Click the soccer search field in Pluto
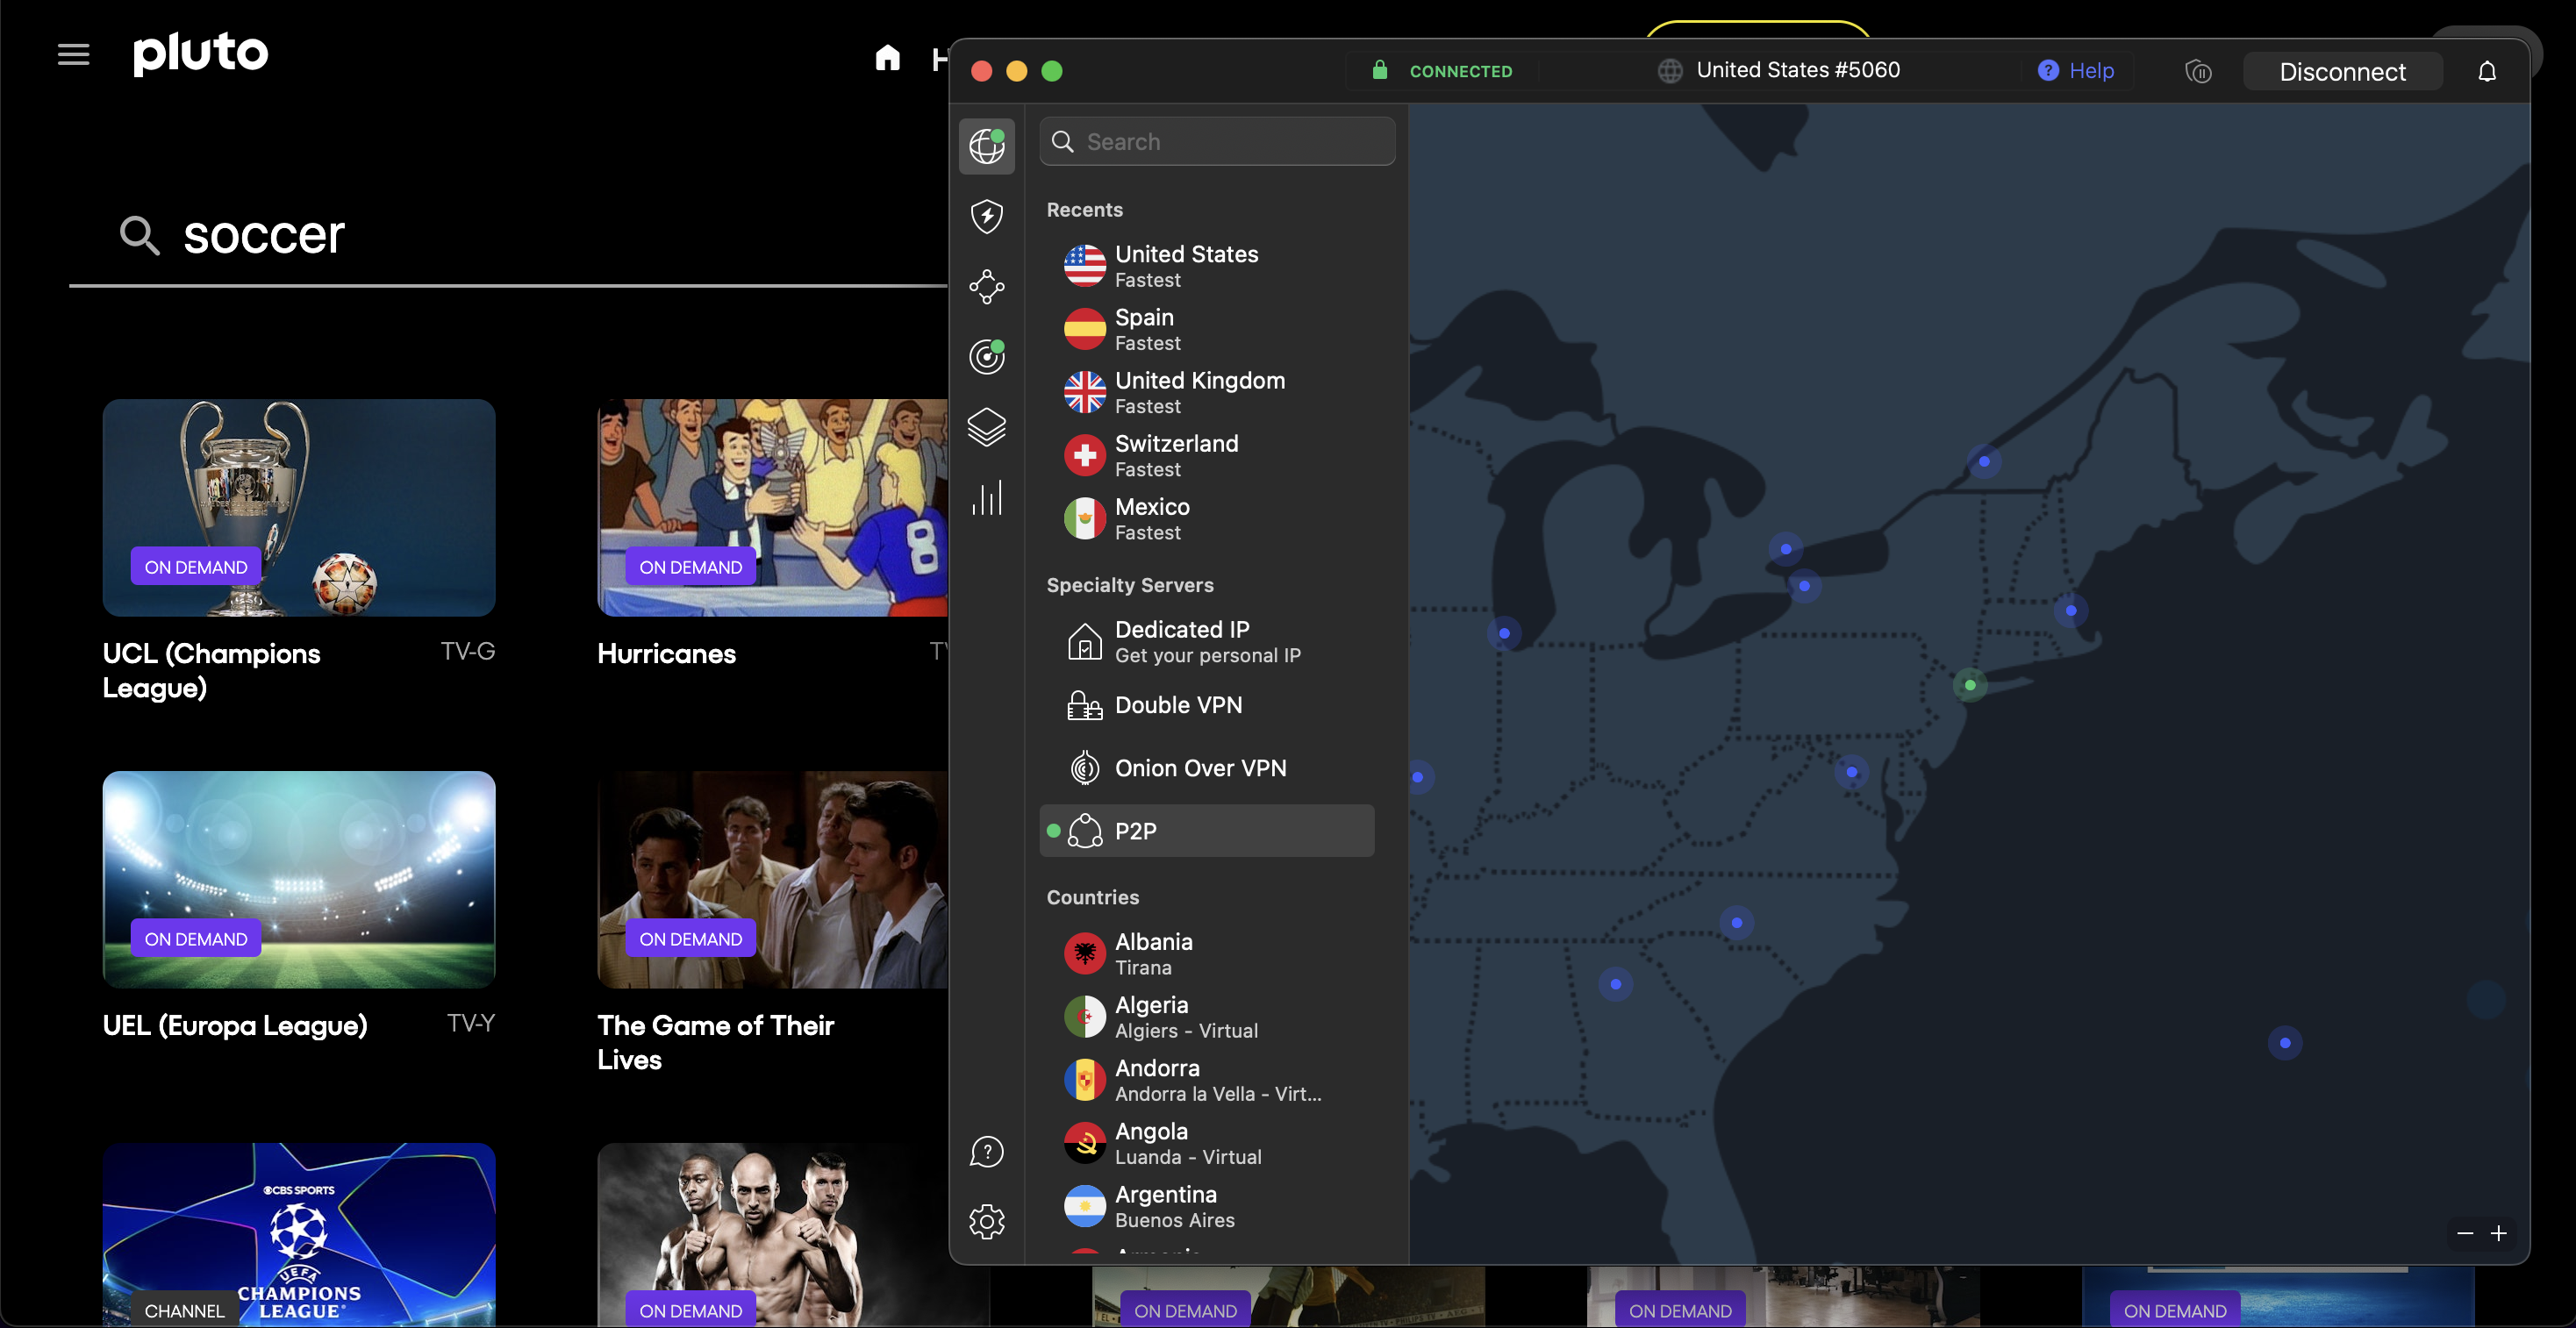The width and height of the screenshot is (2576, 1328). tap(508, 236)
